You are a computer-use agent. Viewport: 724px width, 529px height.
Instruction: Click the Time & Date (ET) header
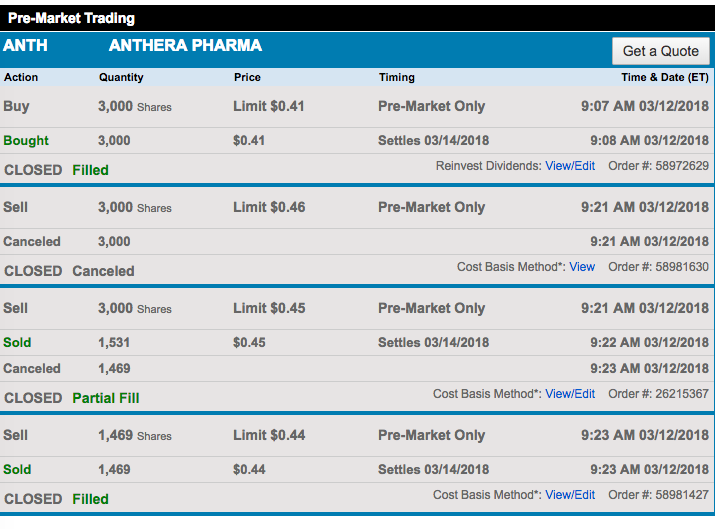665,77
